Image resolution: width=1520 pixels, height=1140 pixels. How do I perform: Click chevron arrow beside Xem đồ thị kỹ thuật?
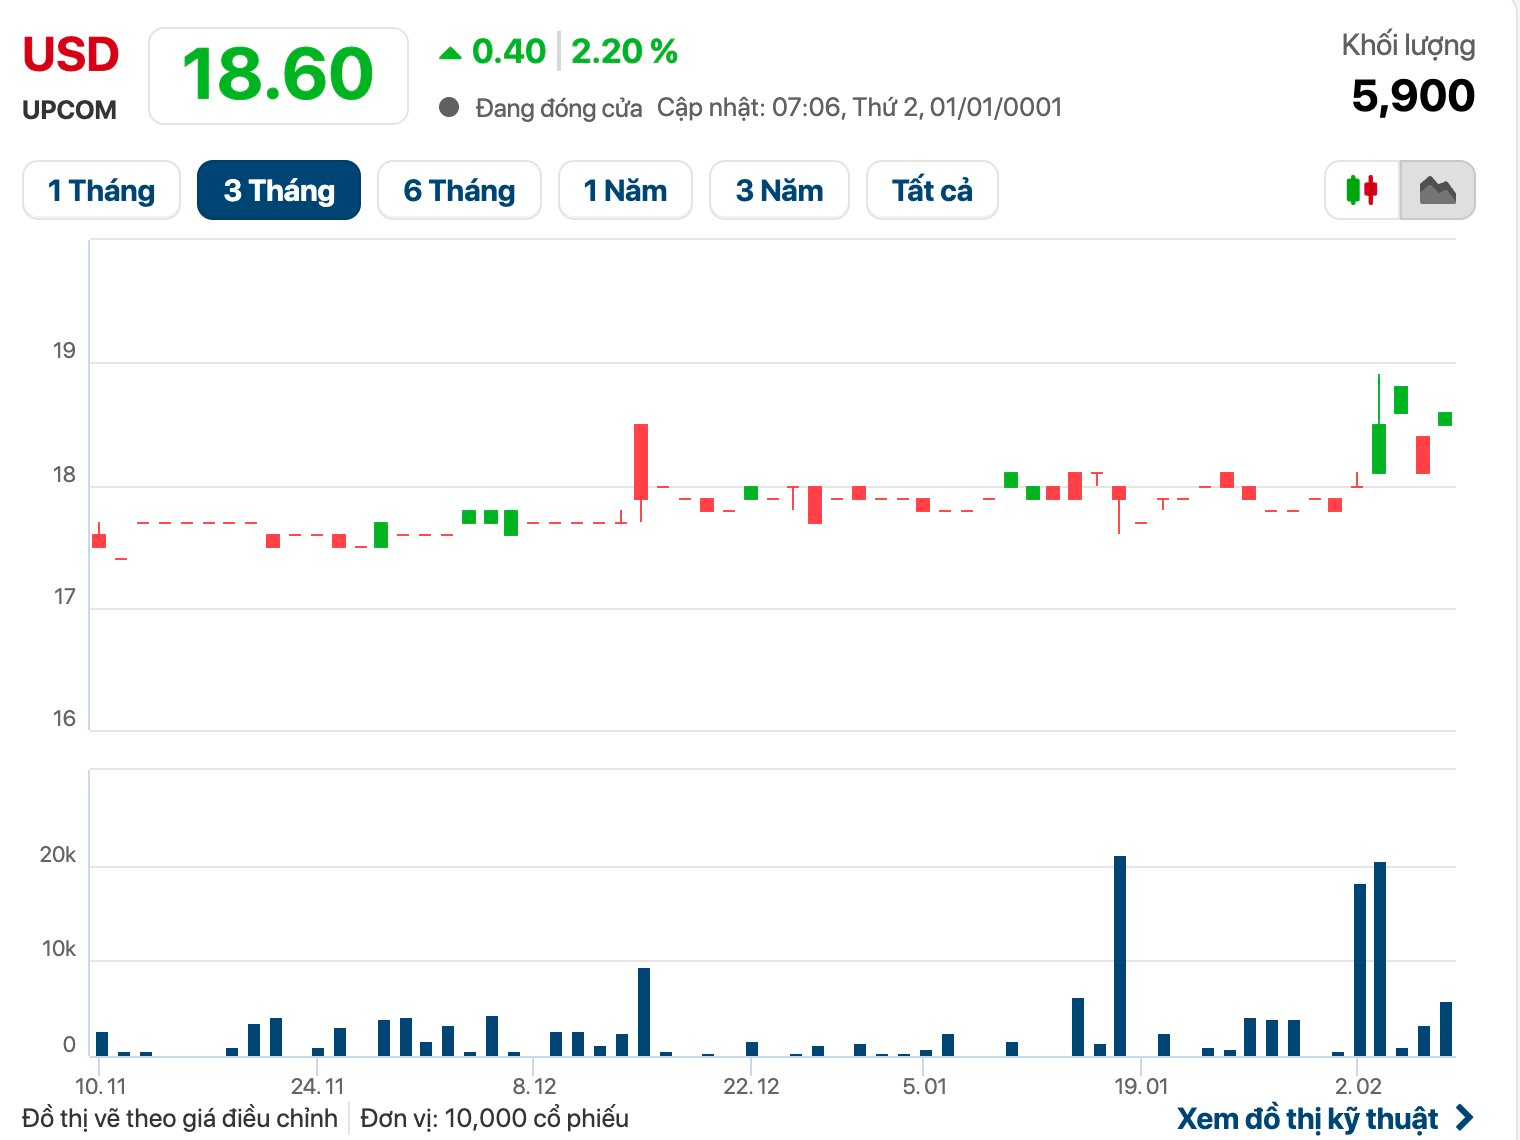(x=1464, y=1117)
